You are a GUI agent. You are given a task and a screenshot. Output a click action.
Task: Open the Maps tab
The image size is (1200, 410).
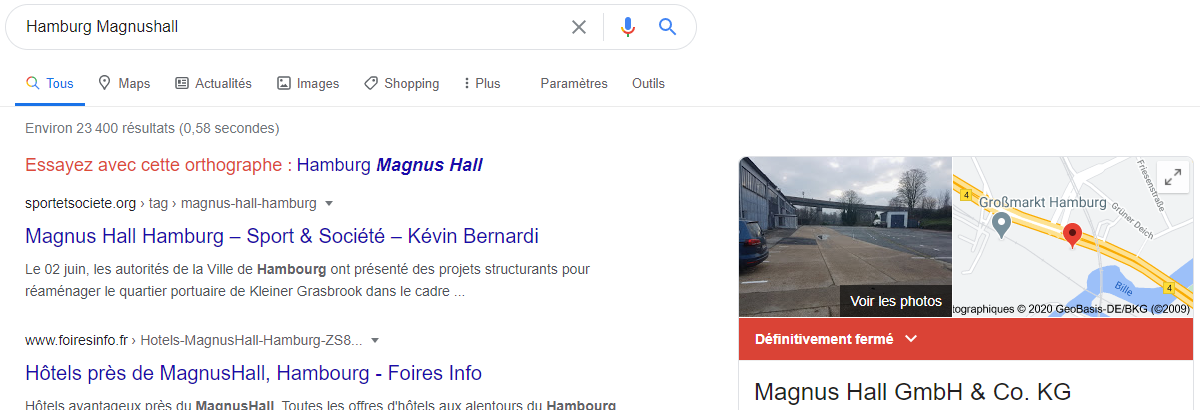click(124, 84)
